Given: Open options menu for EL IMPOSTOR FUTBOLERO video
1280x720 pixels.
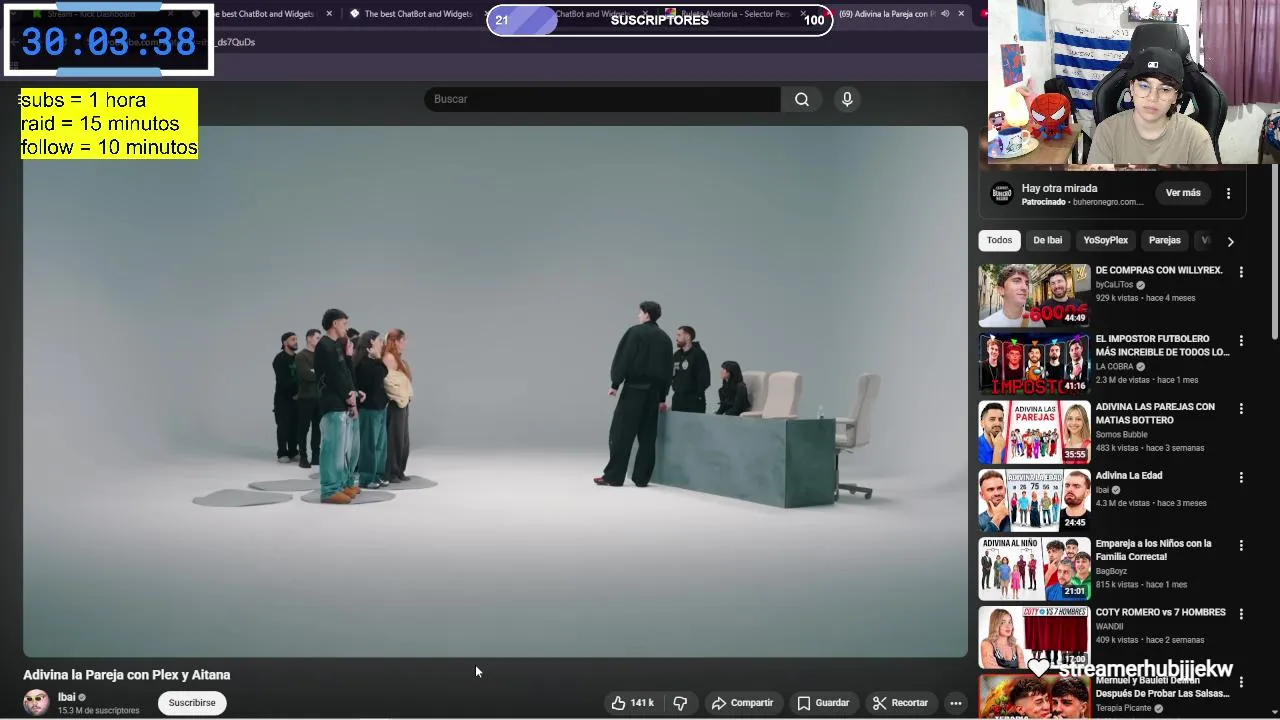Looking at the screenshot, I should click(x=1241, y=341).
